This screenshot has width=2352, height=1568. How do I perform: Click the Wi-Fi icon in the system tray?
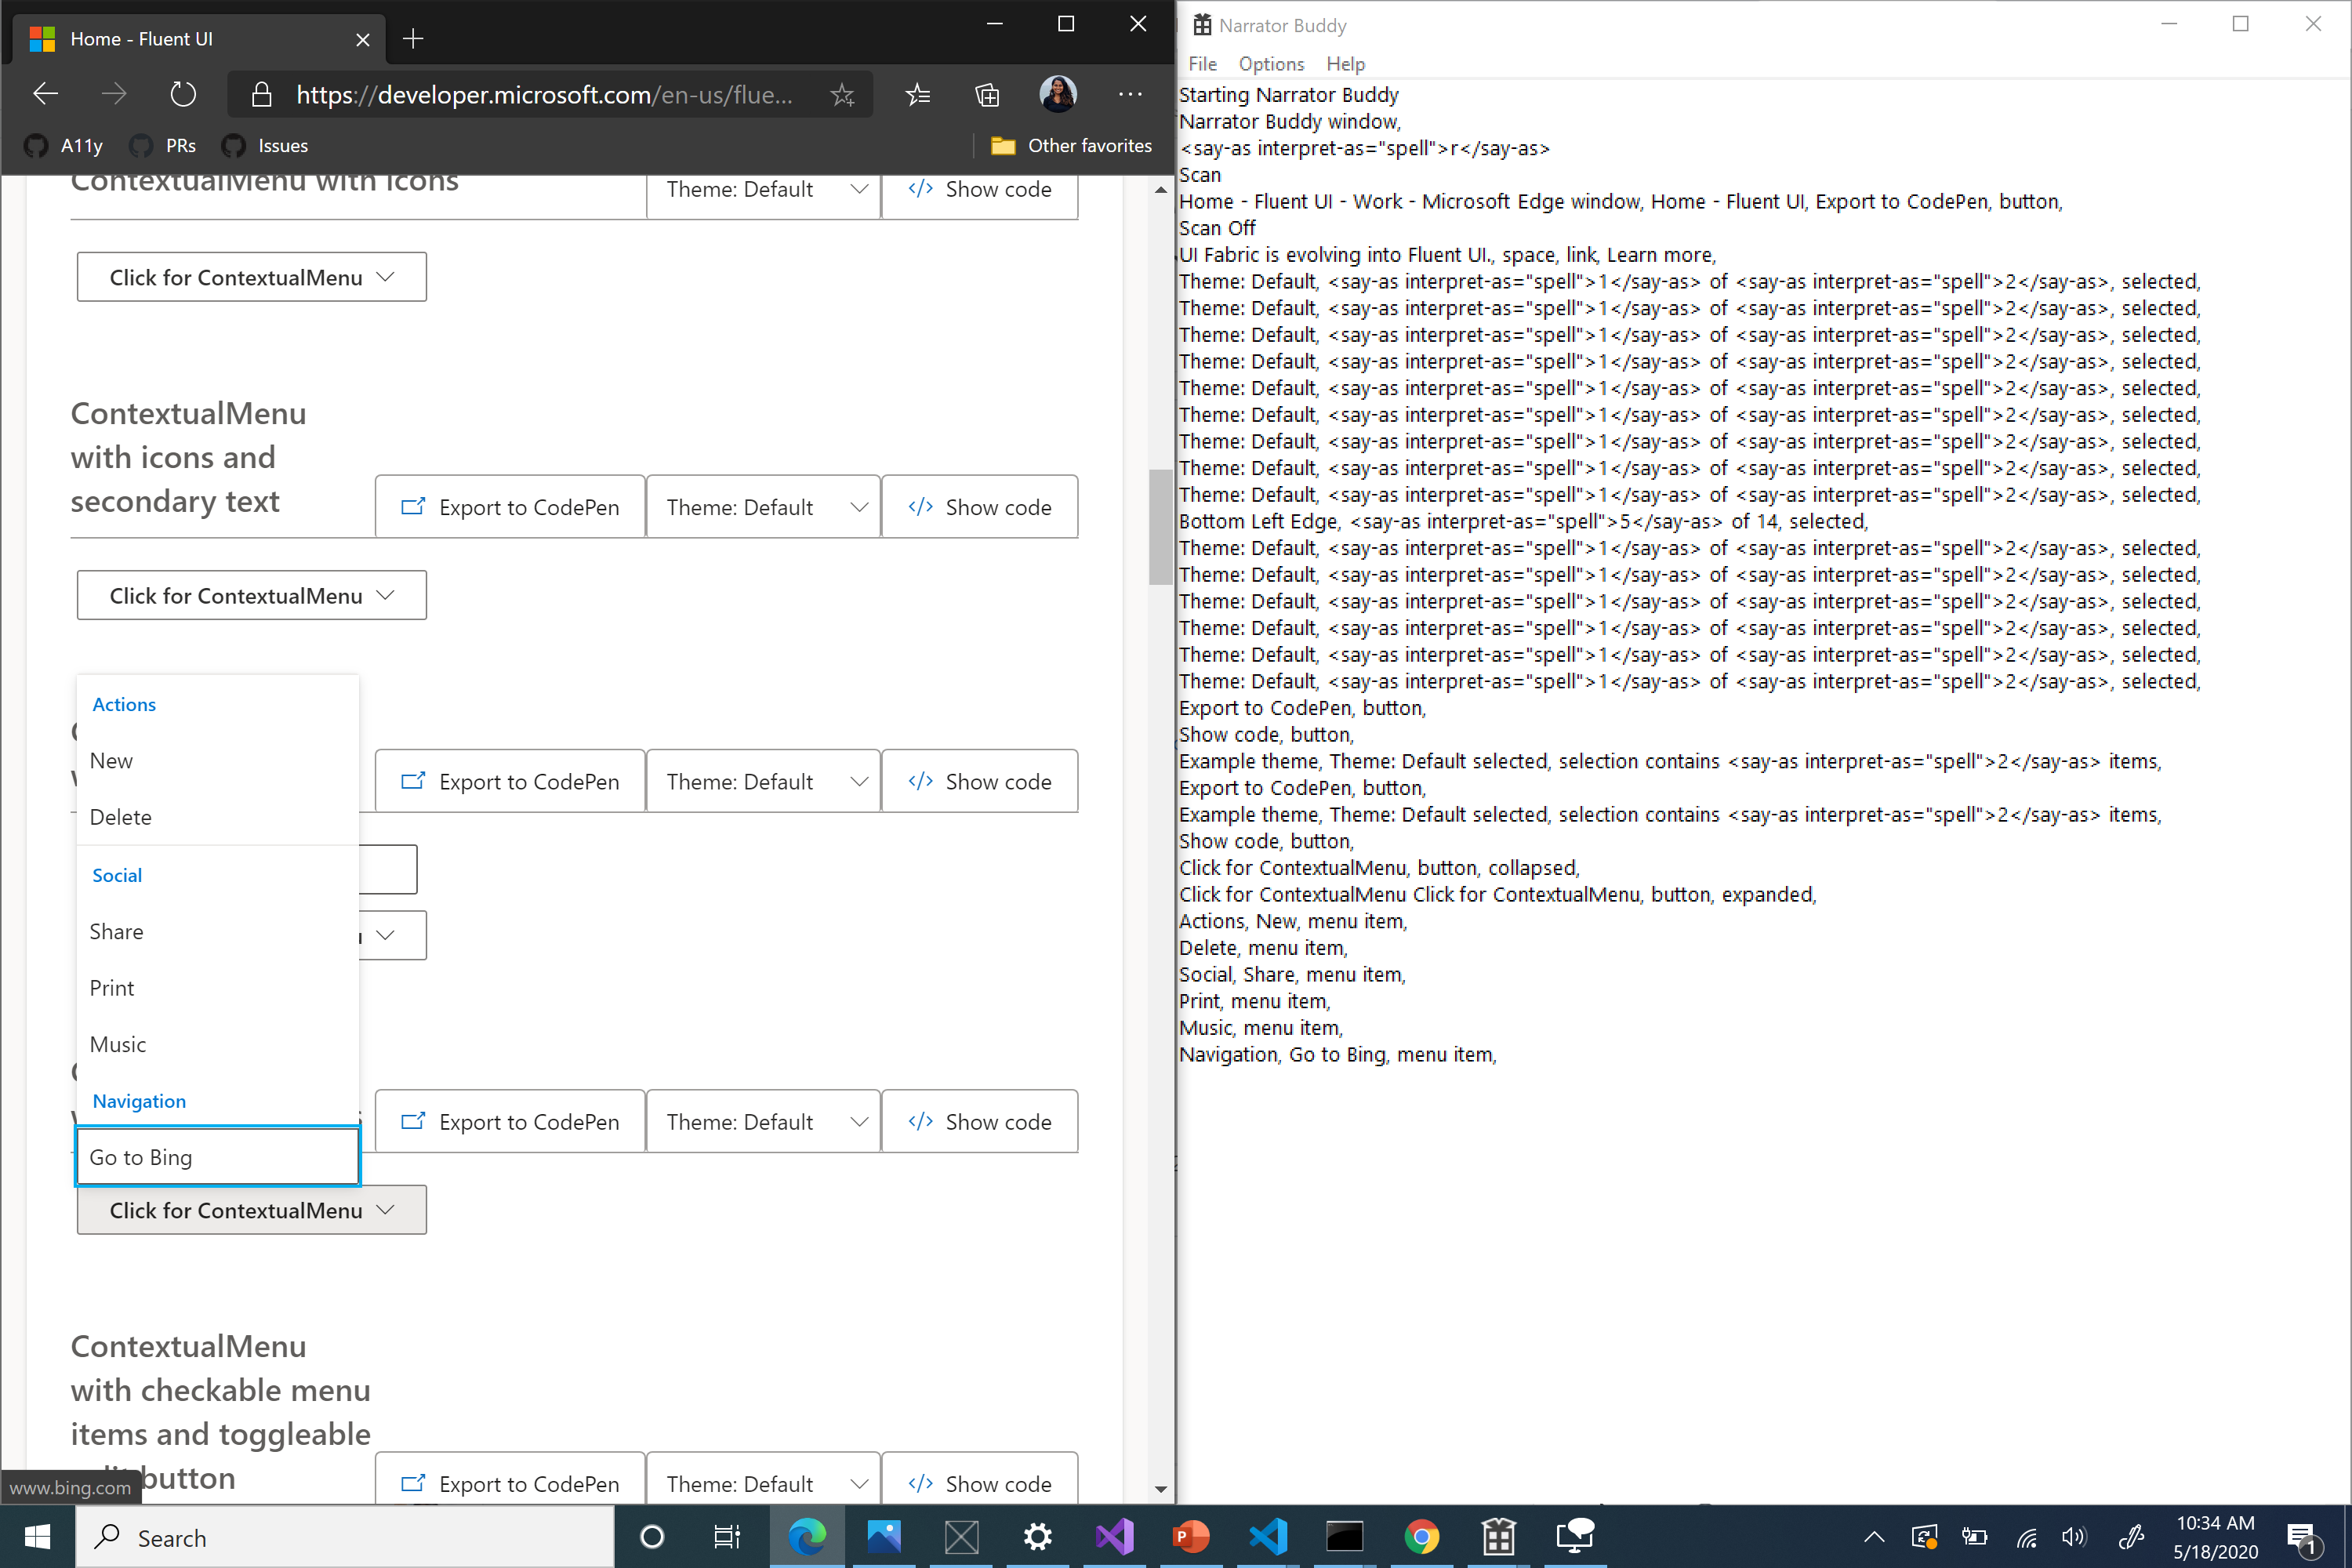2026,1537
